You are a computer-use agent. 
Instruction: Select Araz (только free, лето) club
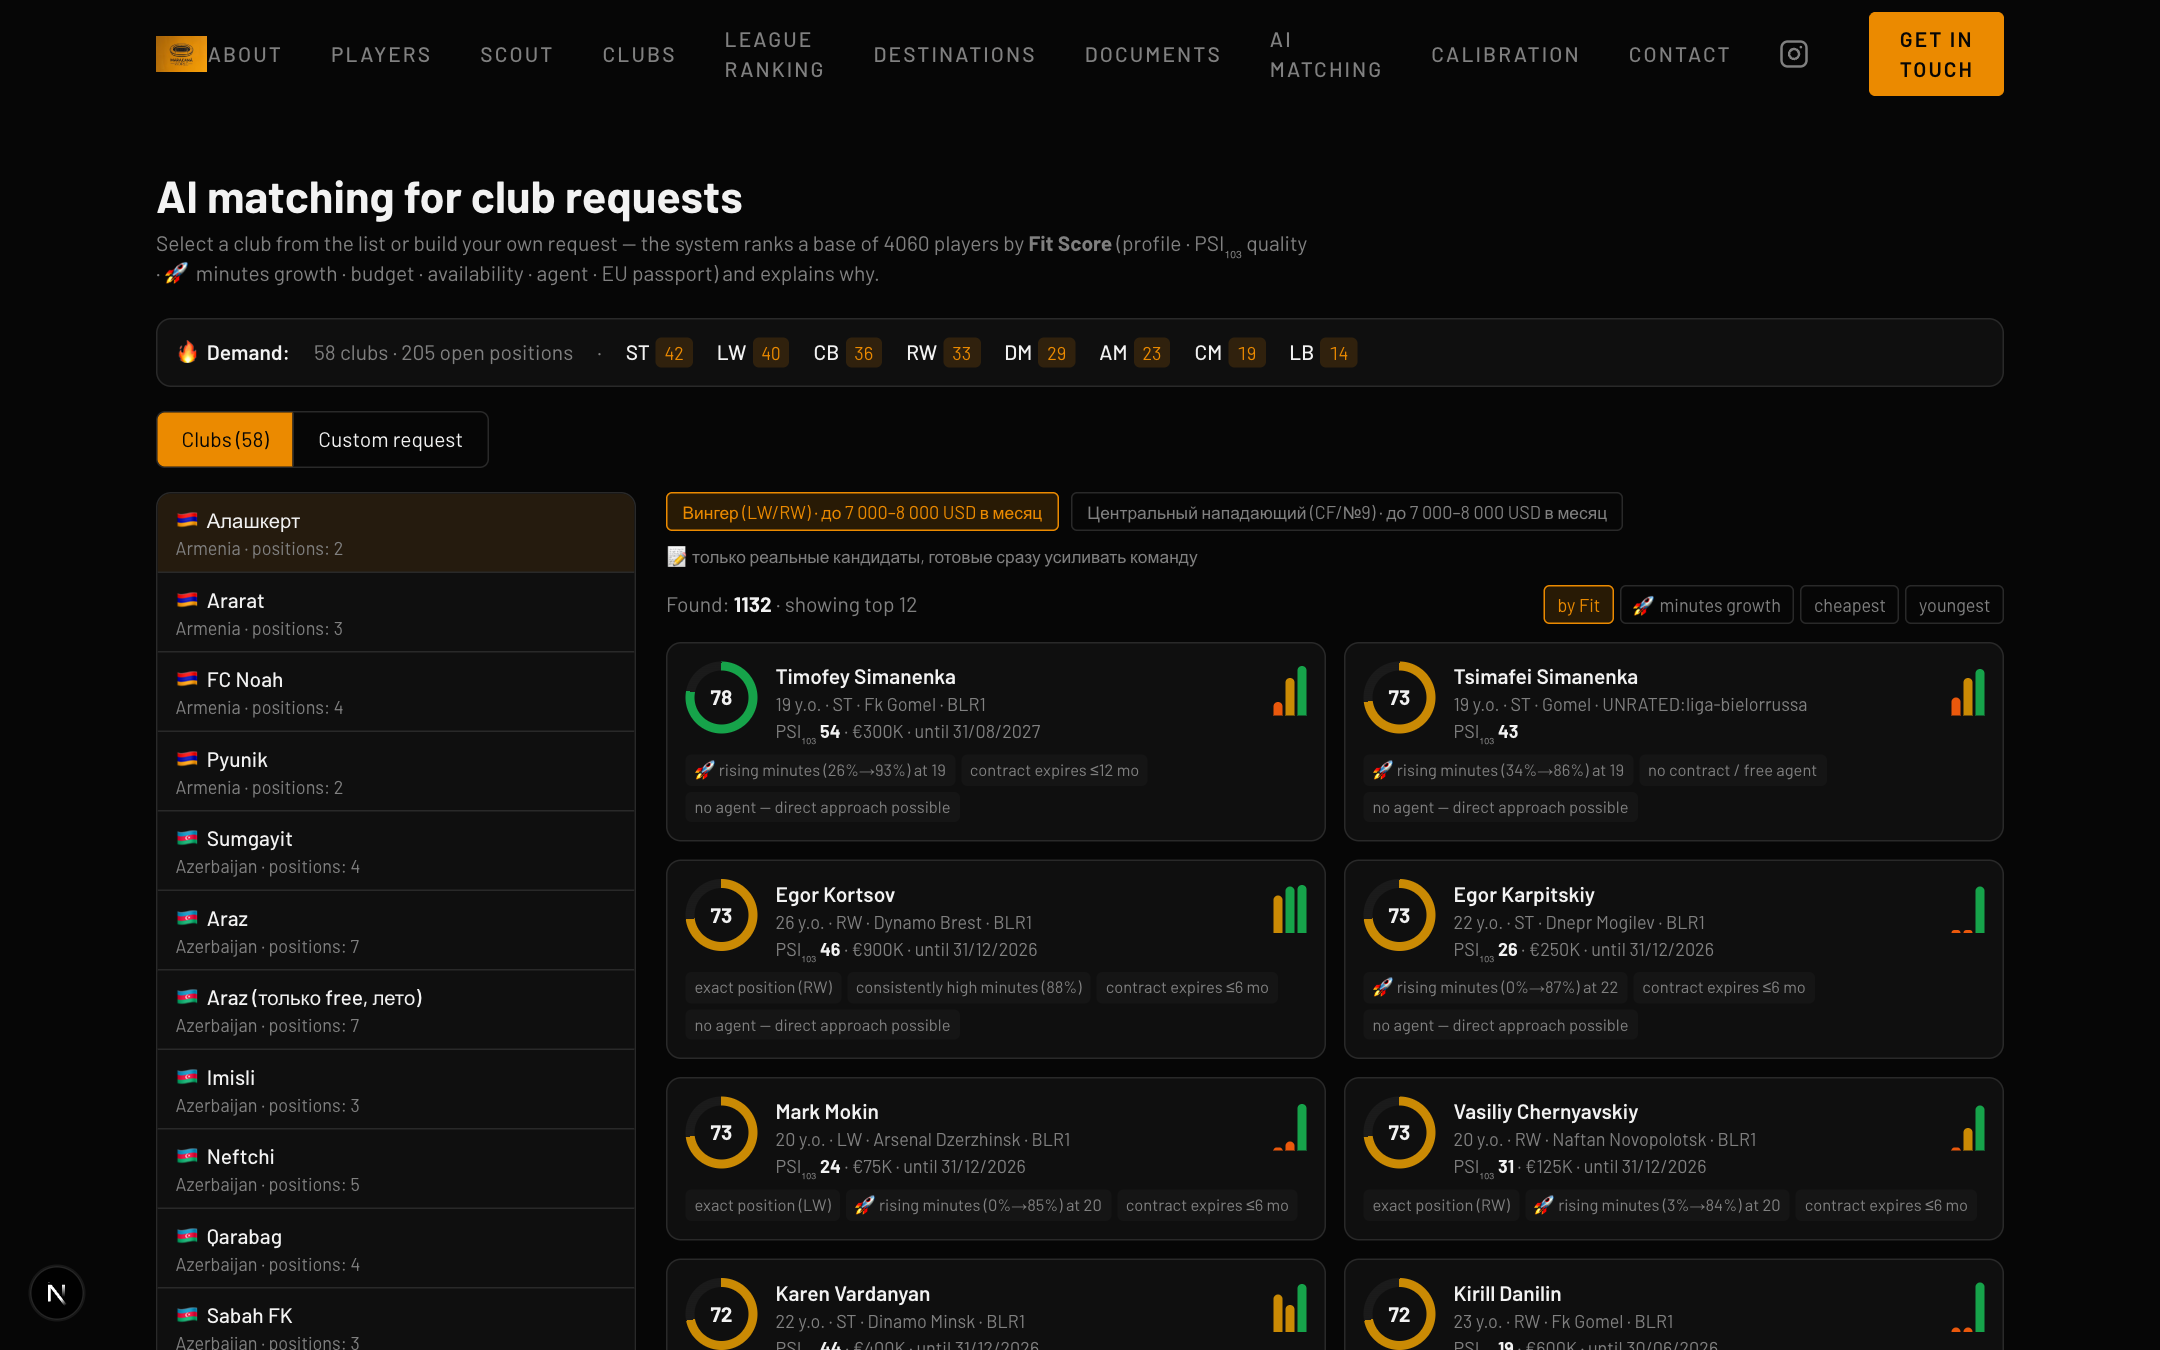[396, 1010]
